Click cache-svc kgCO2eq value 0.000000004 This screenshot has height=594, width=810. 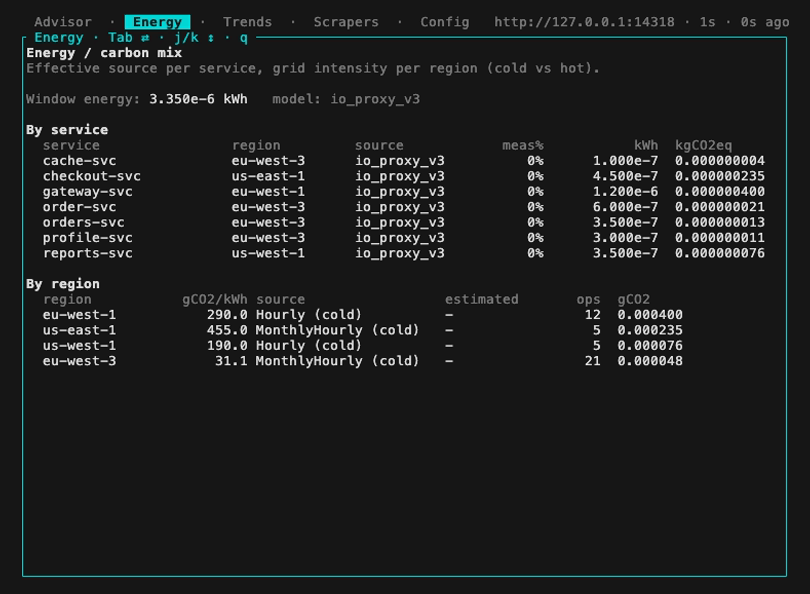720,161
